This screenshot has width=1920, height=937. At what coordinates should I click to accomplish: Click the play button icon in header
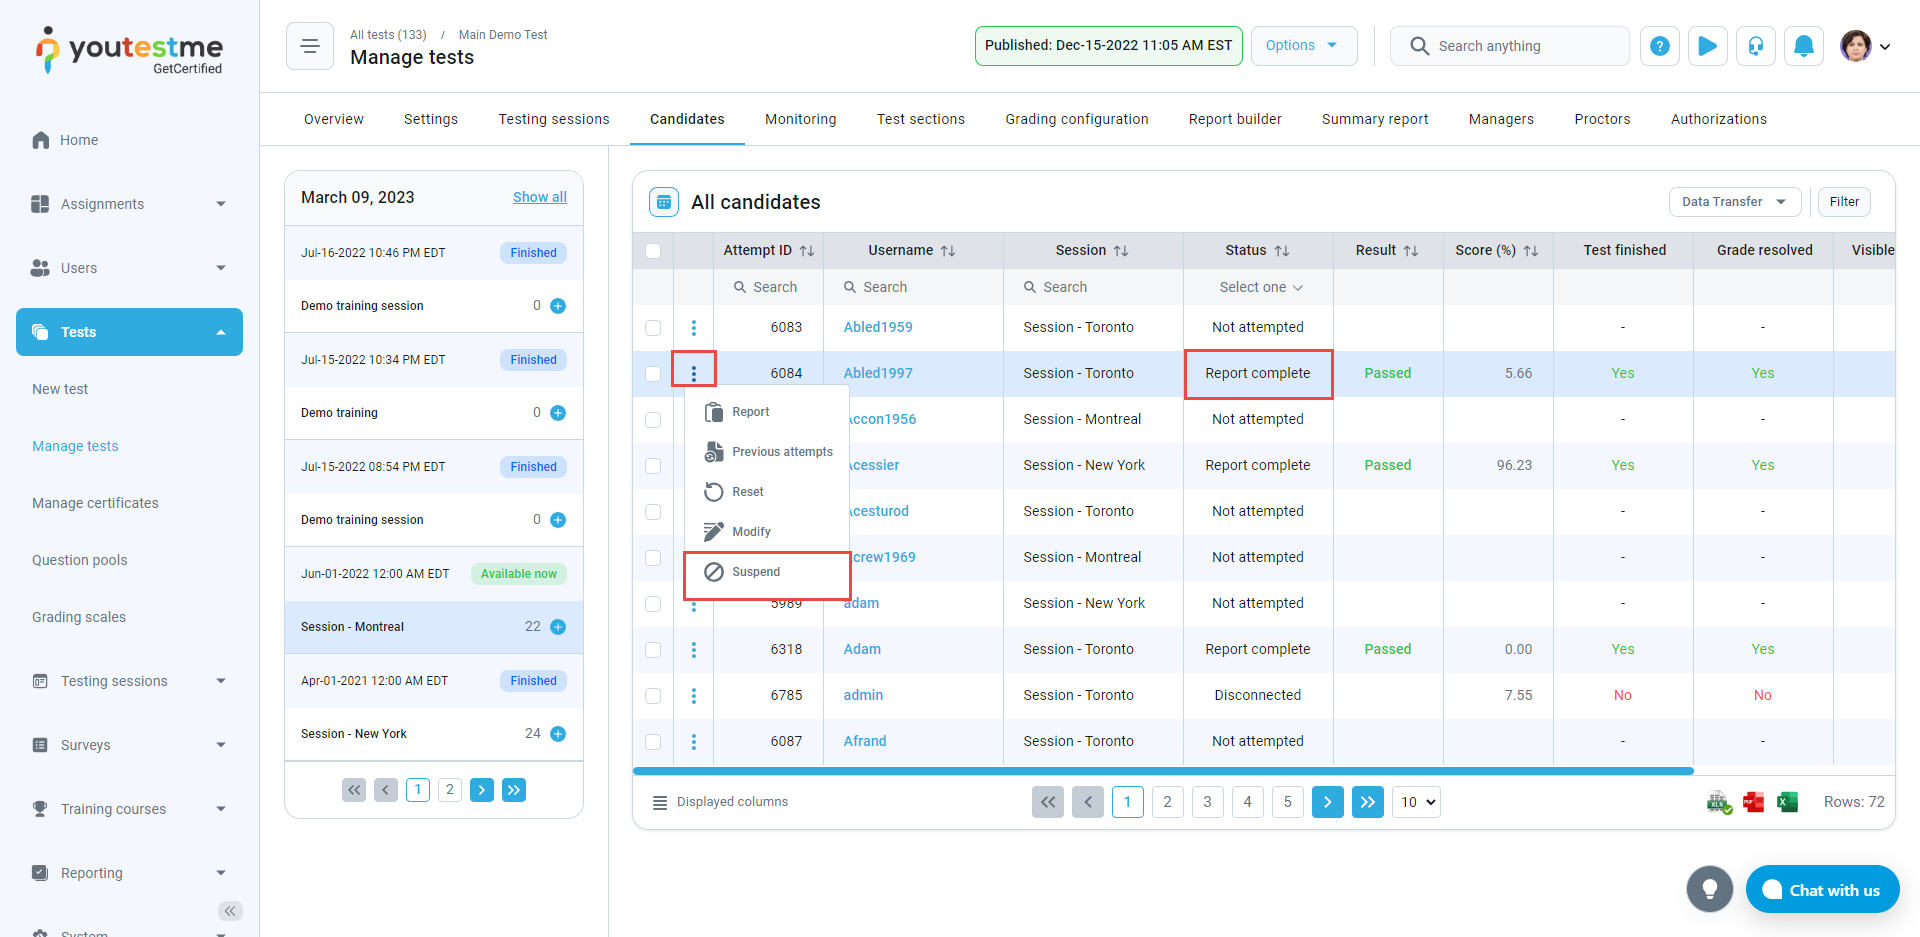(1707, 46)
